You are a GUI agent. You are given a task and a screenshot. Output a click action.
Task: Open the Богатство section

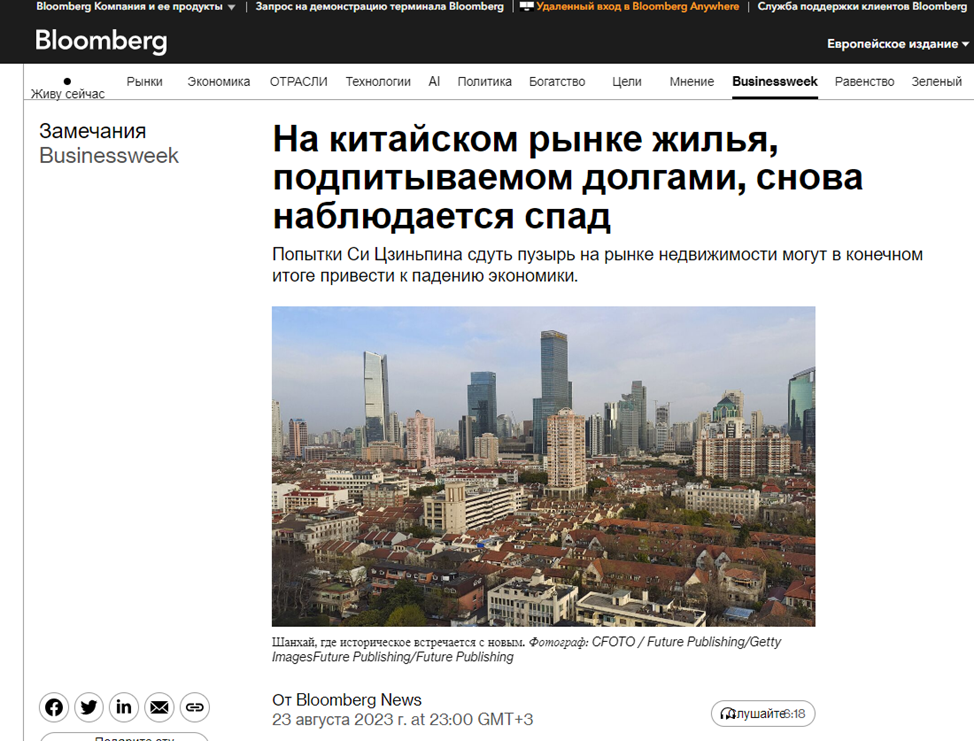point(557,81)
